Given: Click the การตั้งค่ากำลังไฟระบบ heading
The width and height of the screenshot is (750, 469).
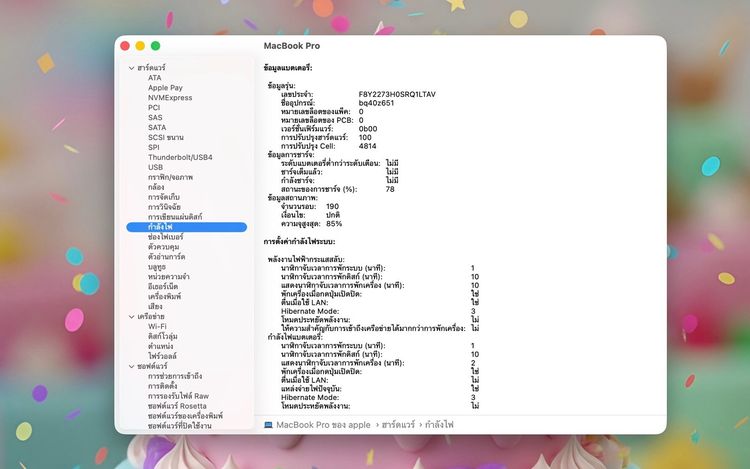Looking at the screenshot, I should point(299,242).
